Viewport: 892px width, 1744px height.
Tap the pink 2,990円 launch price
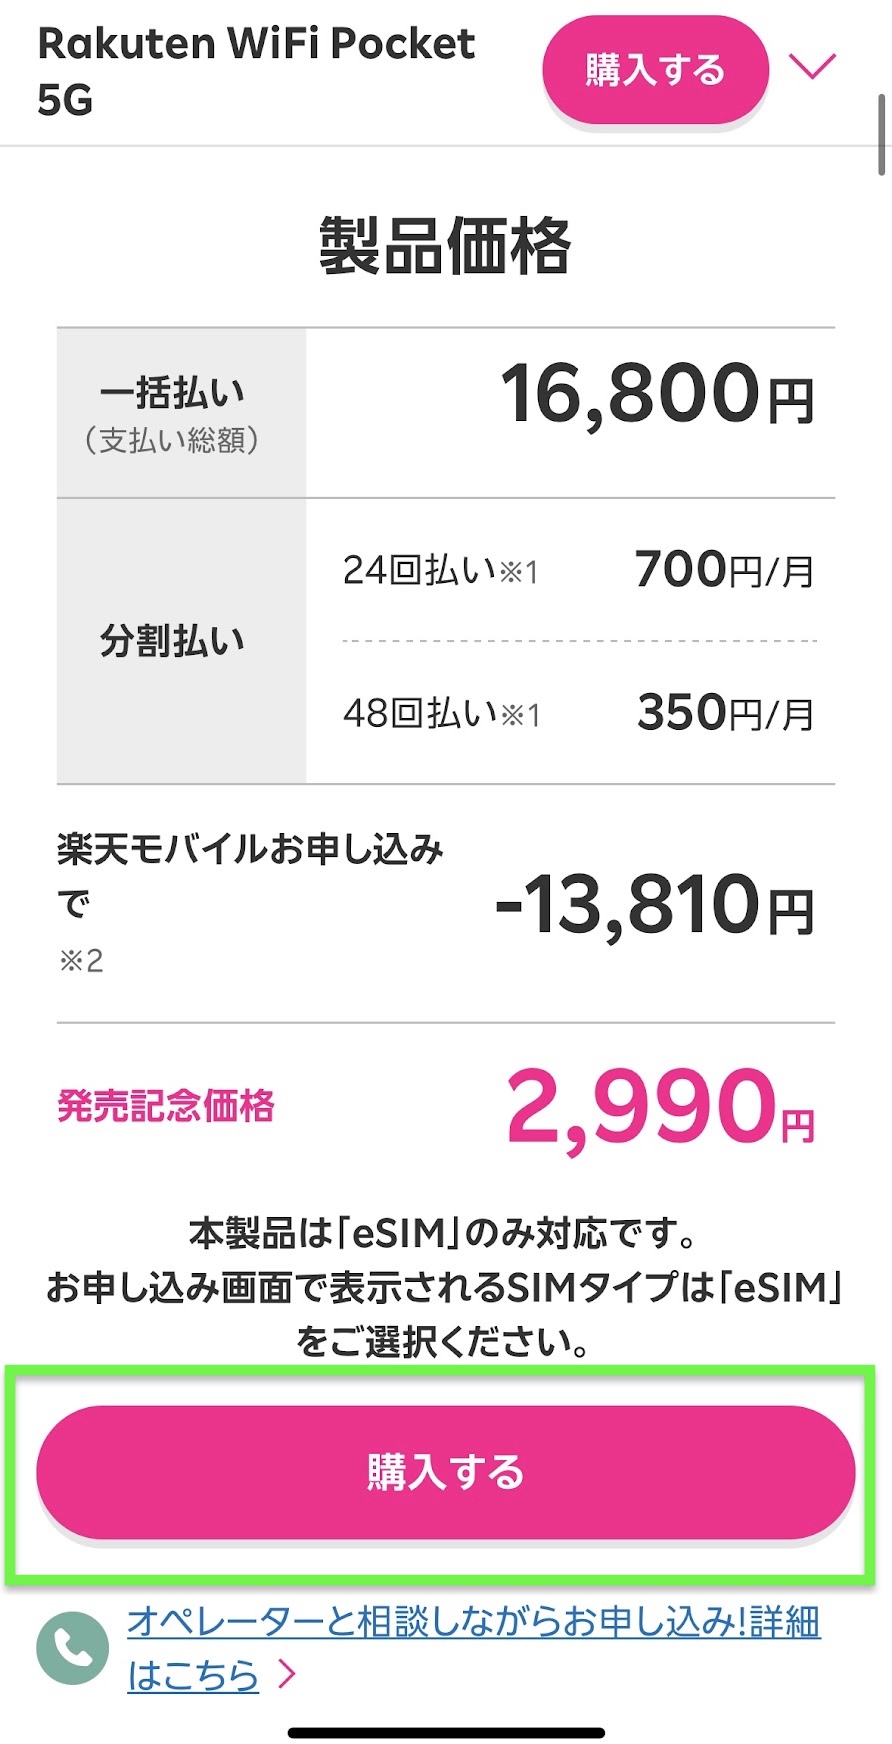click(660, 1107)
